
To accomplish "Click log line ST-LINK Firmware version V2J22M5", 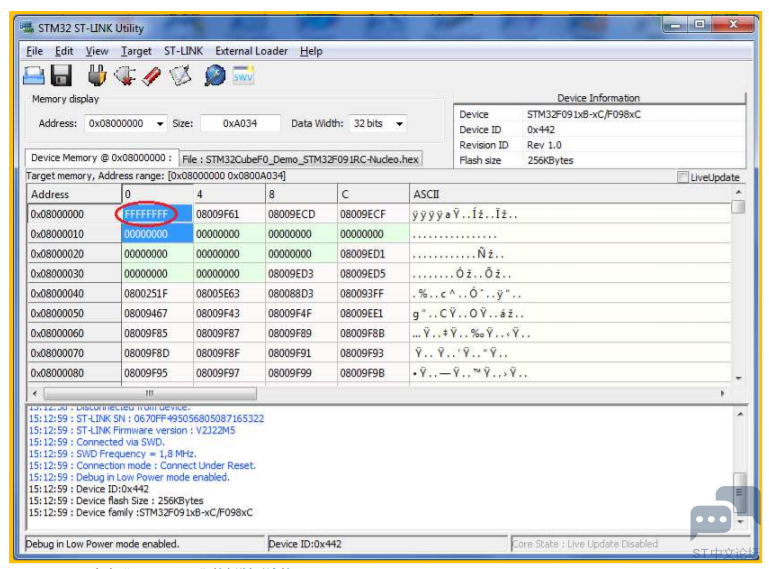I will [131, 430].
